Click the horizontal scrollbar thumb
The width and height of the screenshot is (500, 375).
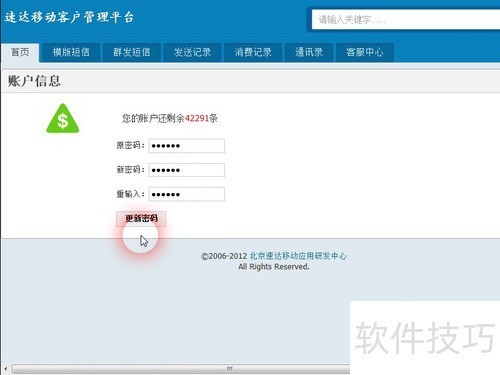coord(182,369)
